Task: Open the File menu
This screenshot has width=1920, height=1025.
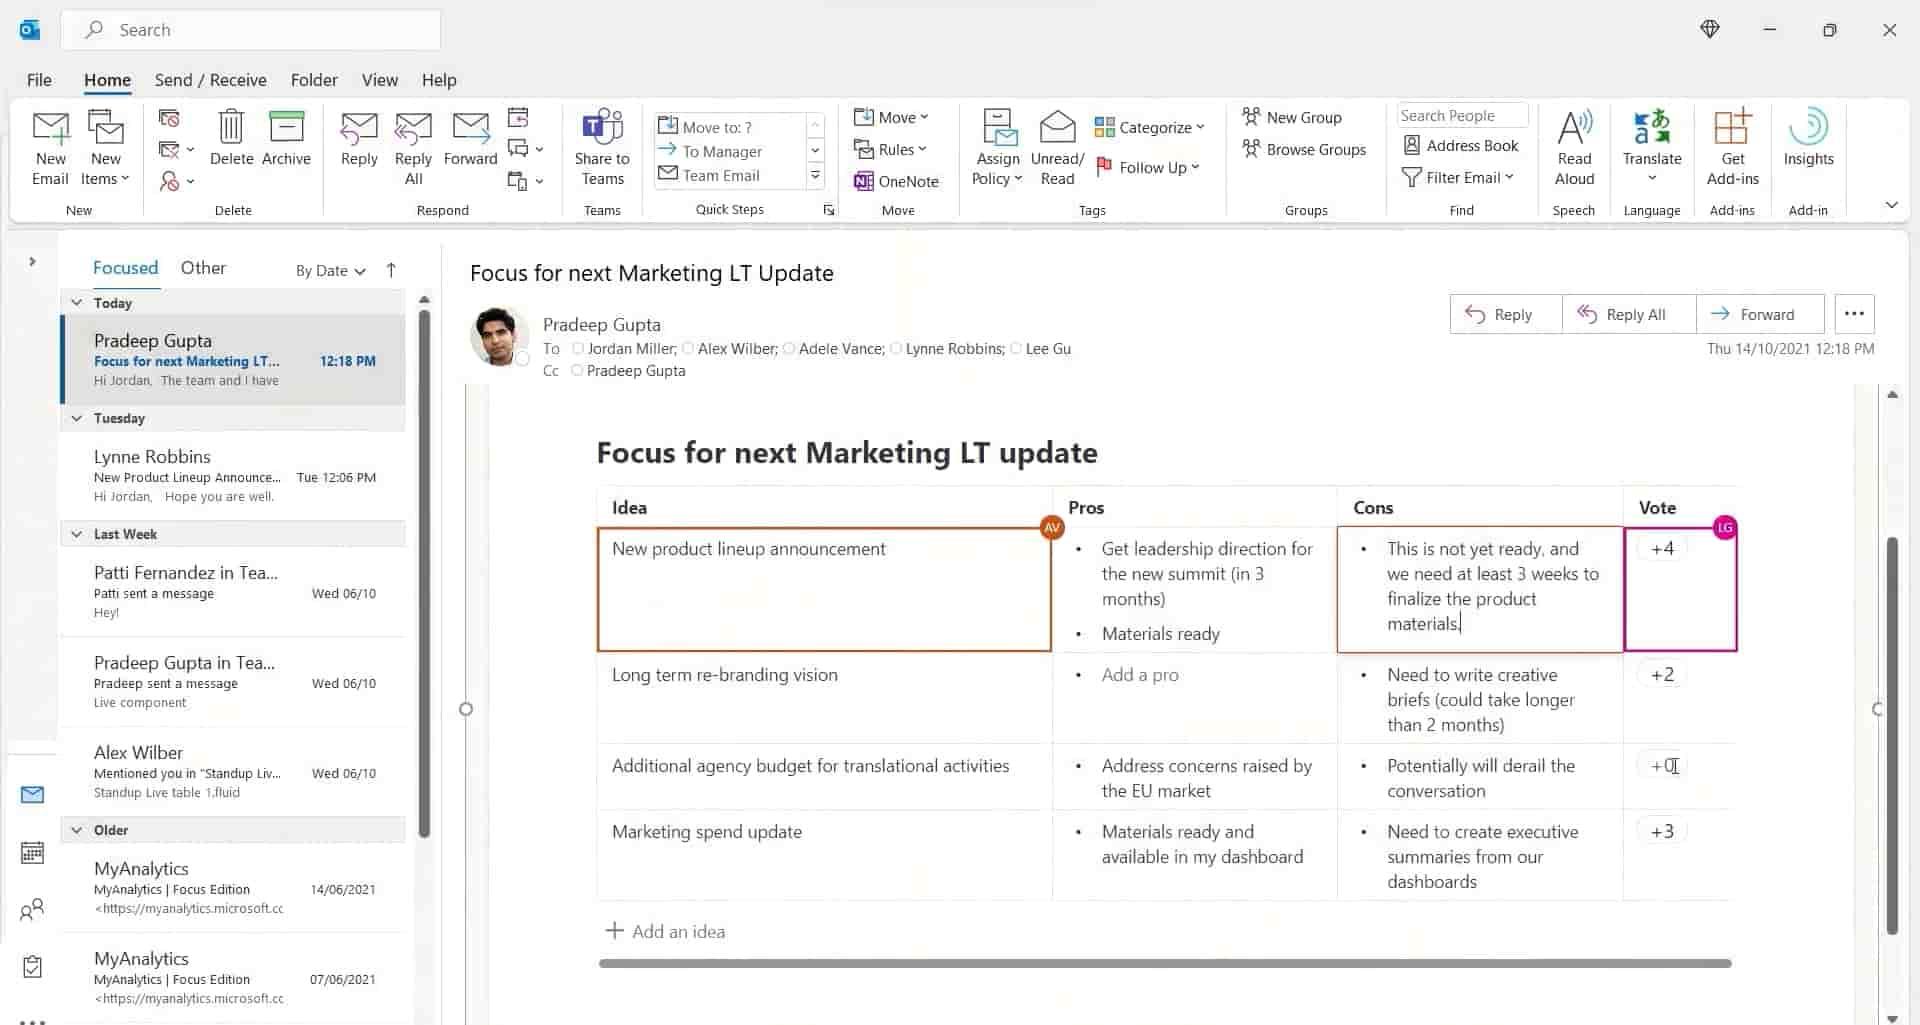Action: point(39,80)
